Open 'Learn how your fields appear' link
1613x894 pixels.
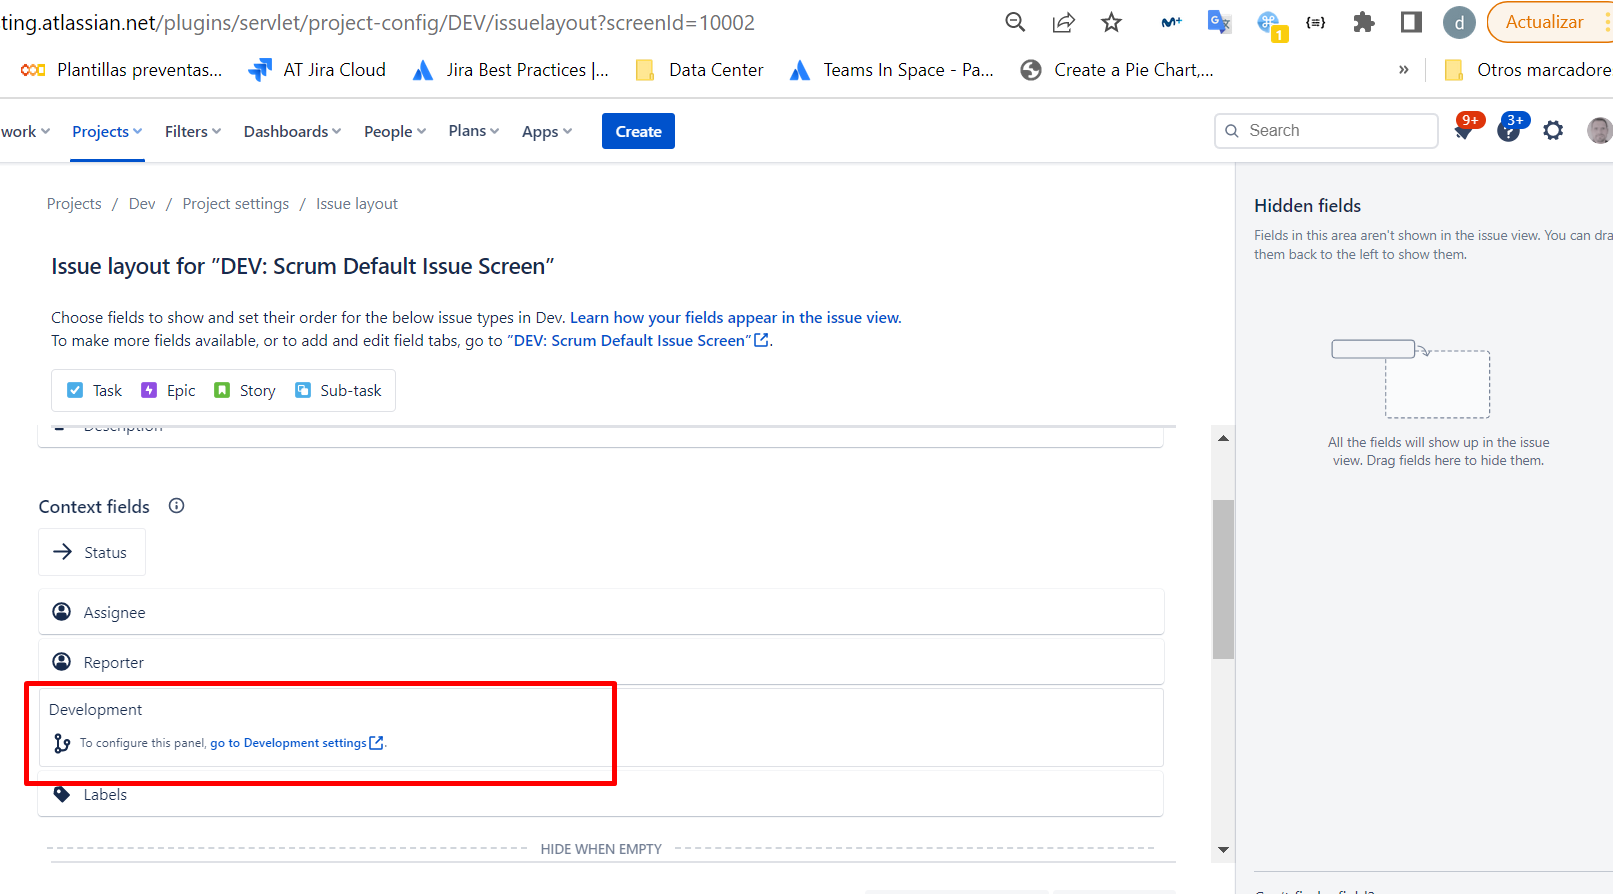point(735,317)
